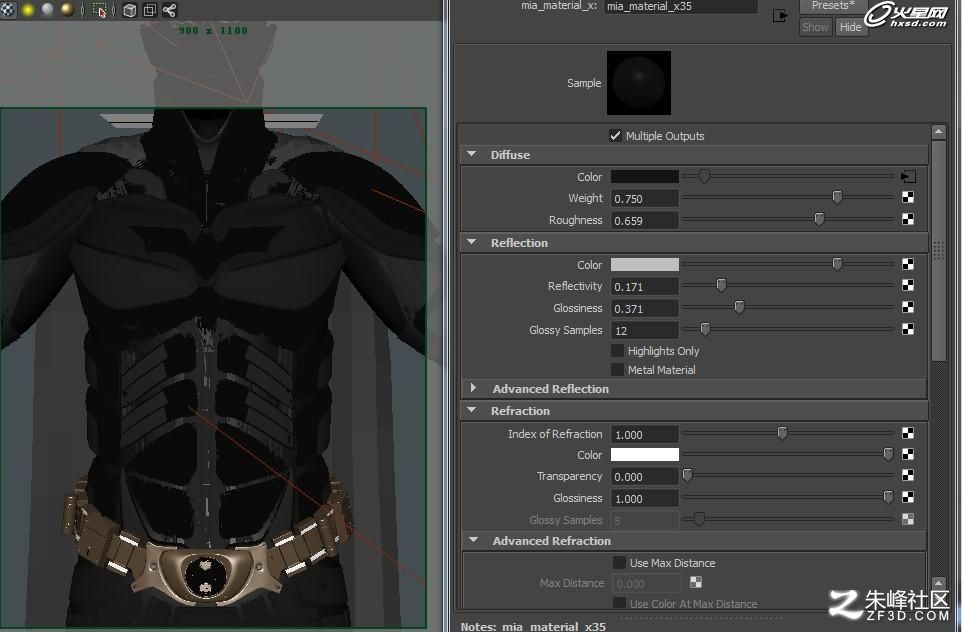The width and height of the screenshot is (962, 632).
Task: Click the Reflectivity value field 0.171
Action: [645, 287]
